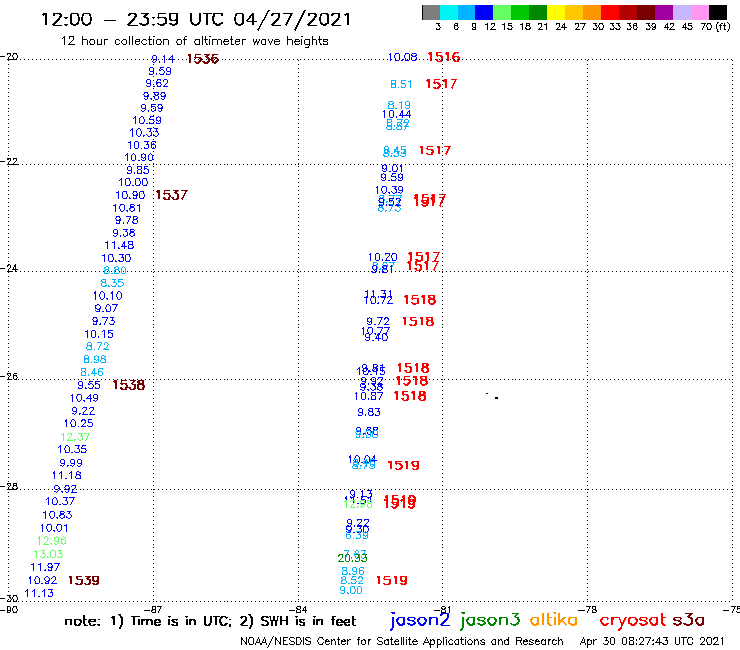Click the yellow swatch in the color scale
Screen dimensions: 740x650
pyautogui.click(x=555, y=12)
